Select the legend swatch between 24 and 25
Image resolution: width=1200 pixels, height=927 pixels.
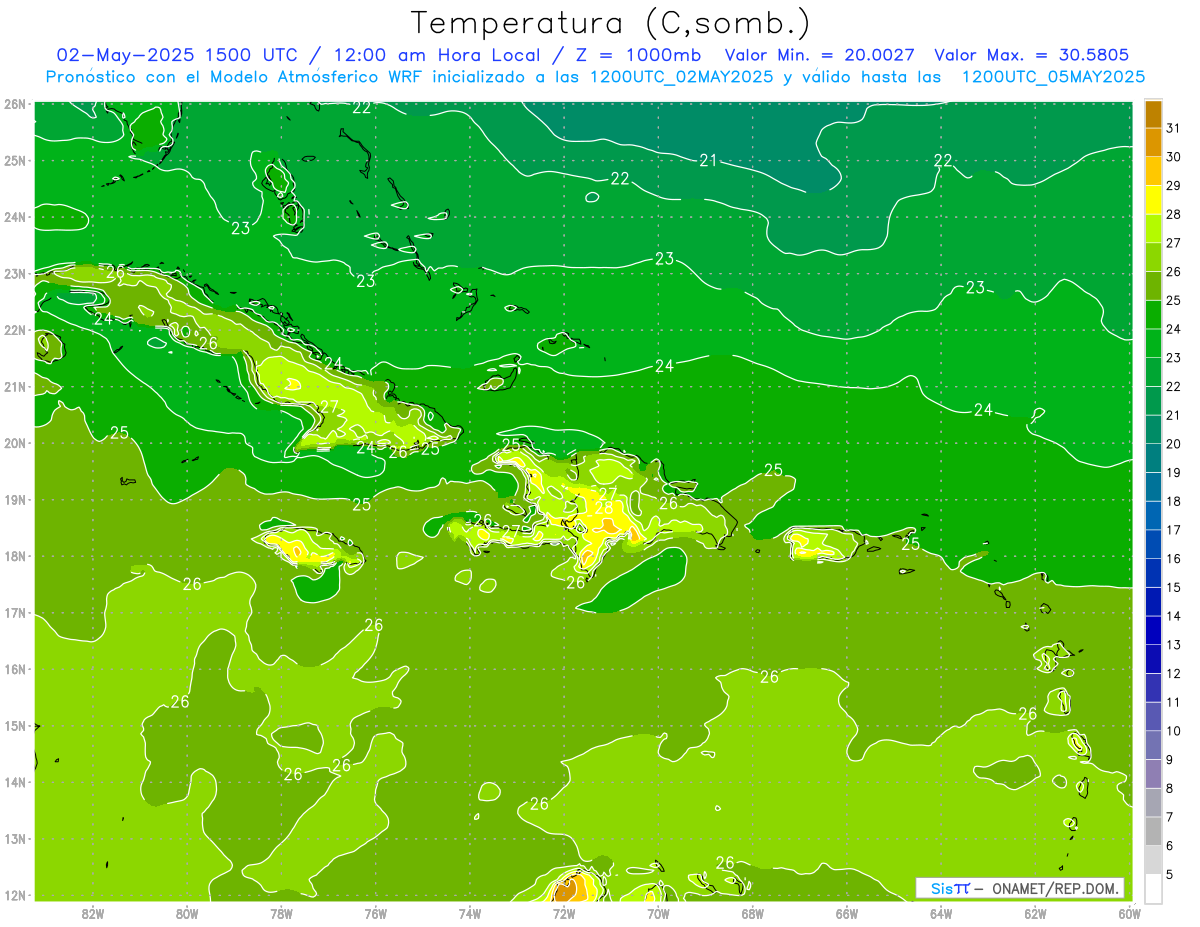coord(1153,315)
